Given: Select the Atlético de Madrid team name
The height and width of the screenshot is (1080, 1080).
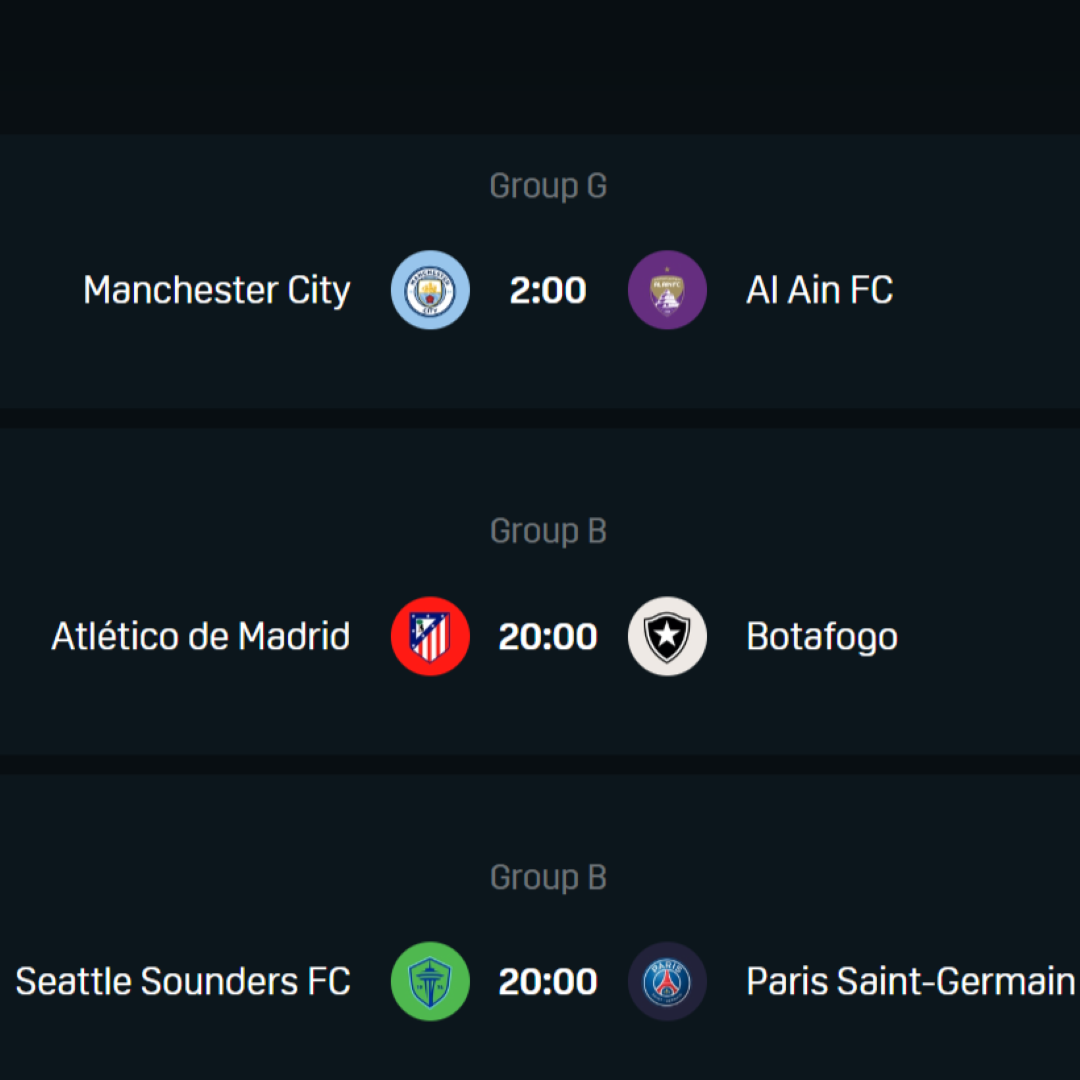Looking at the screenshot, I should click(x=201, y=636).
